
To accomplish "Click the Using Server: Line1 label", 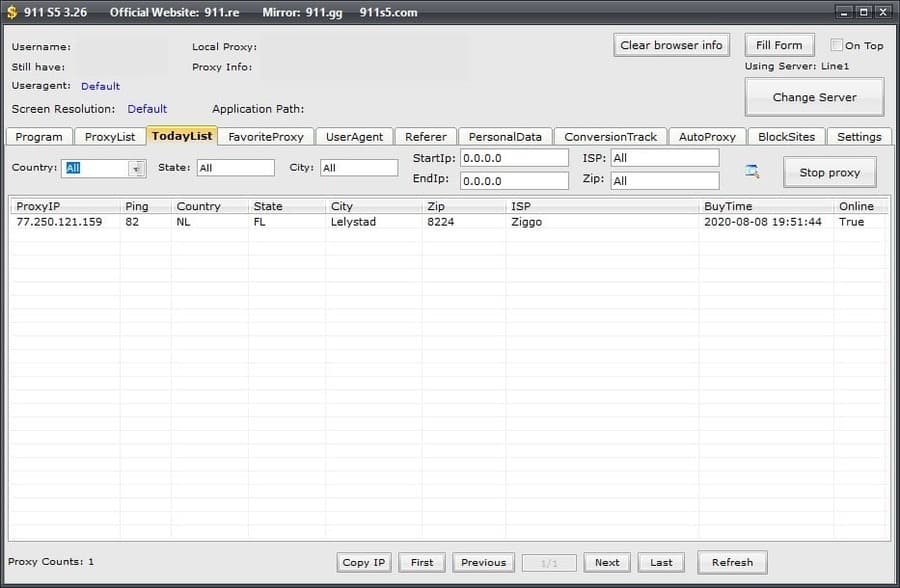I will (x=797, y=66).
